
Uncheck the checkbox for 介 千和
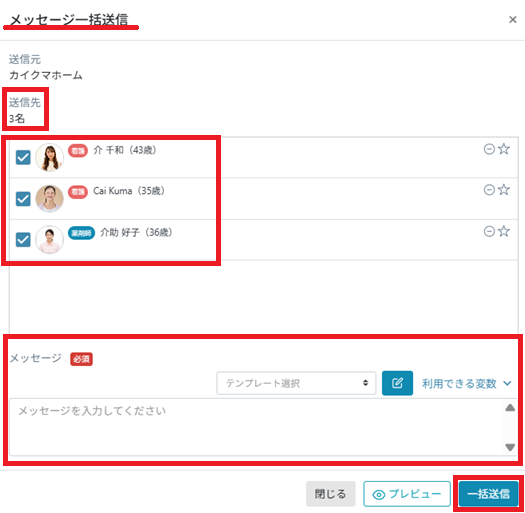23,157
